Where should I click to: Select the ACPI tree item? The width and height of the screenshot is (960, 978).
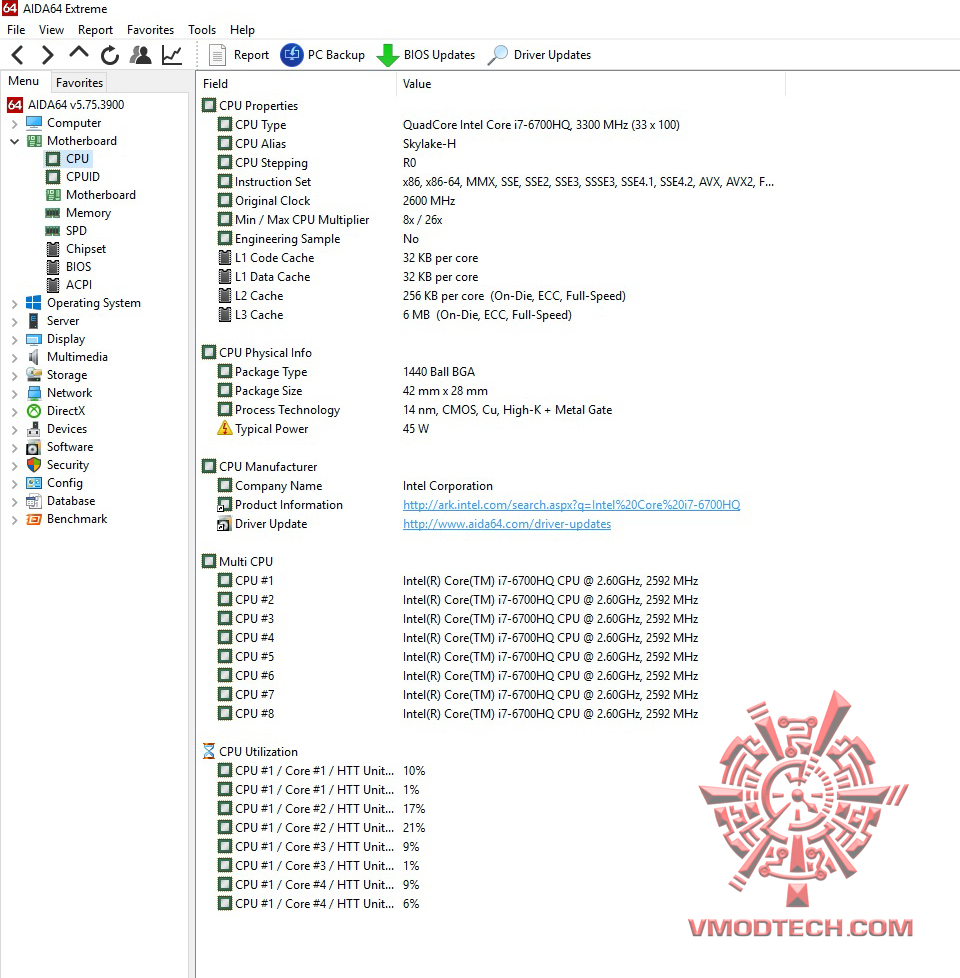pyautogui.click(x=79, y=284)
